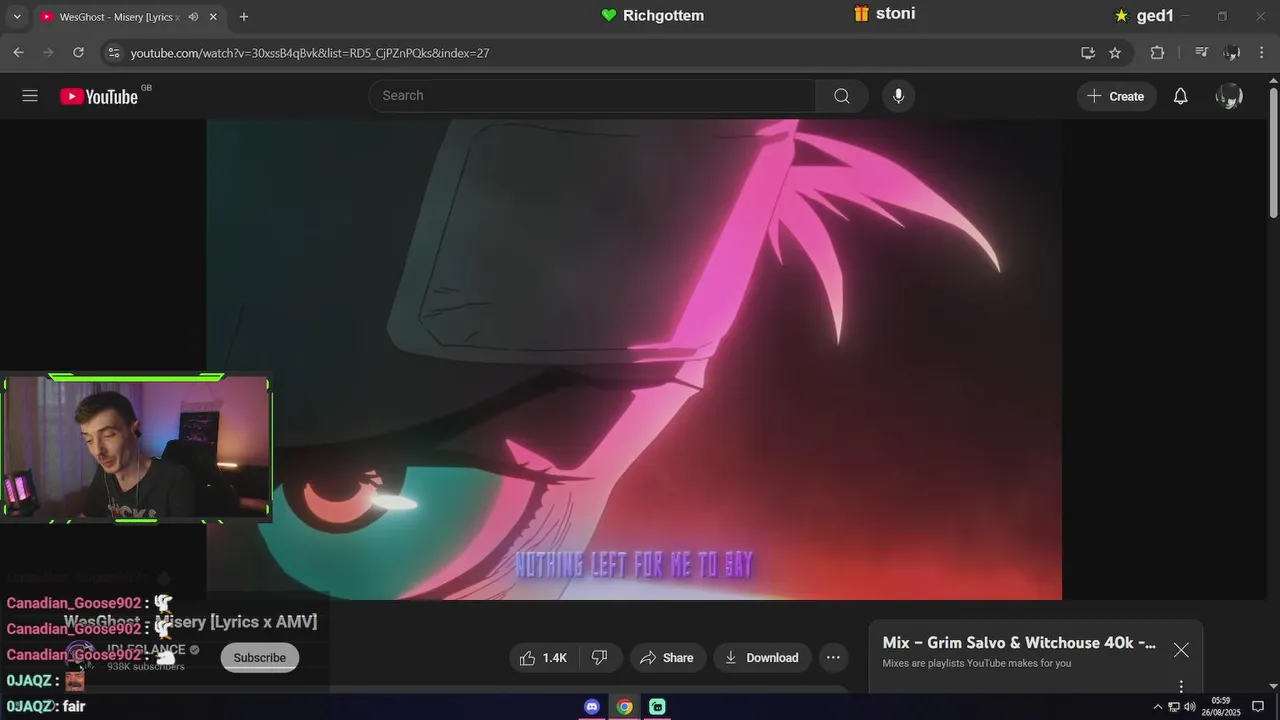1280x720 pixels.
Task: Open the YouTube hamburger guide menu
Action: 30,96
